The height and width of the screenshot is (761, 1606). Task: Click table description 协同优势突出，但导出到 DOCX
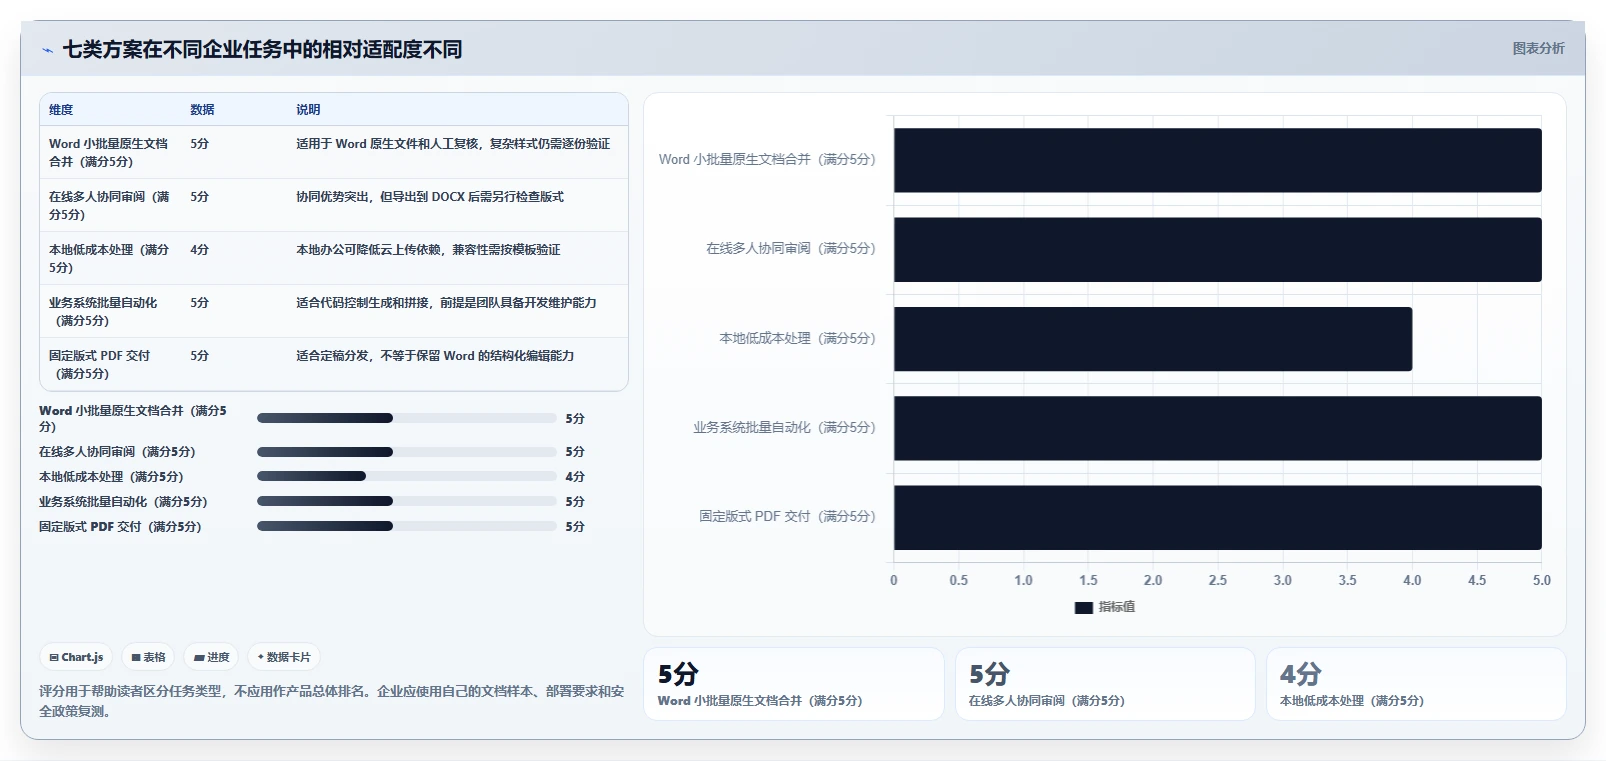pos(430,197)
